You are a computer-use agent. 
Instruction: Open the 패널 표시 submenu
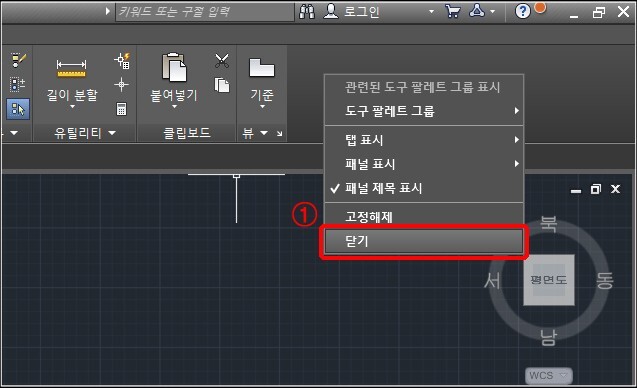click(424, 164)
